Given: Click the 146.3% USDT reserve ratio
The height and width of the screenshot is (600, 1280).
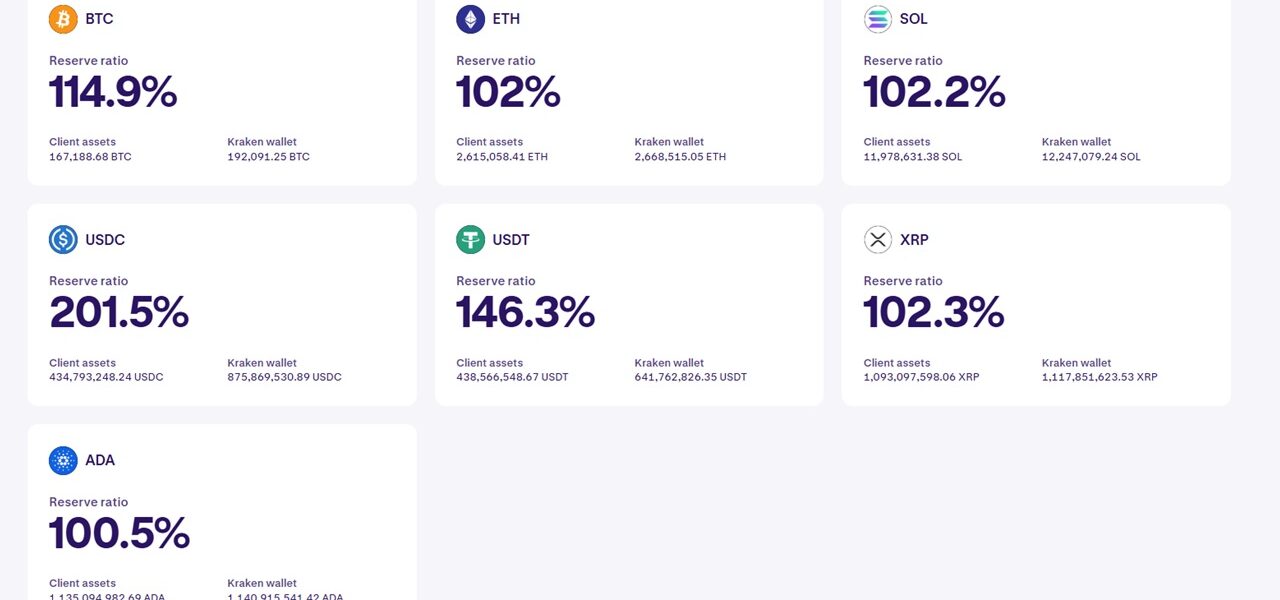Looking at the screenshot, I should click(x=525, y=313).
